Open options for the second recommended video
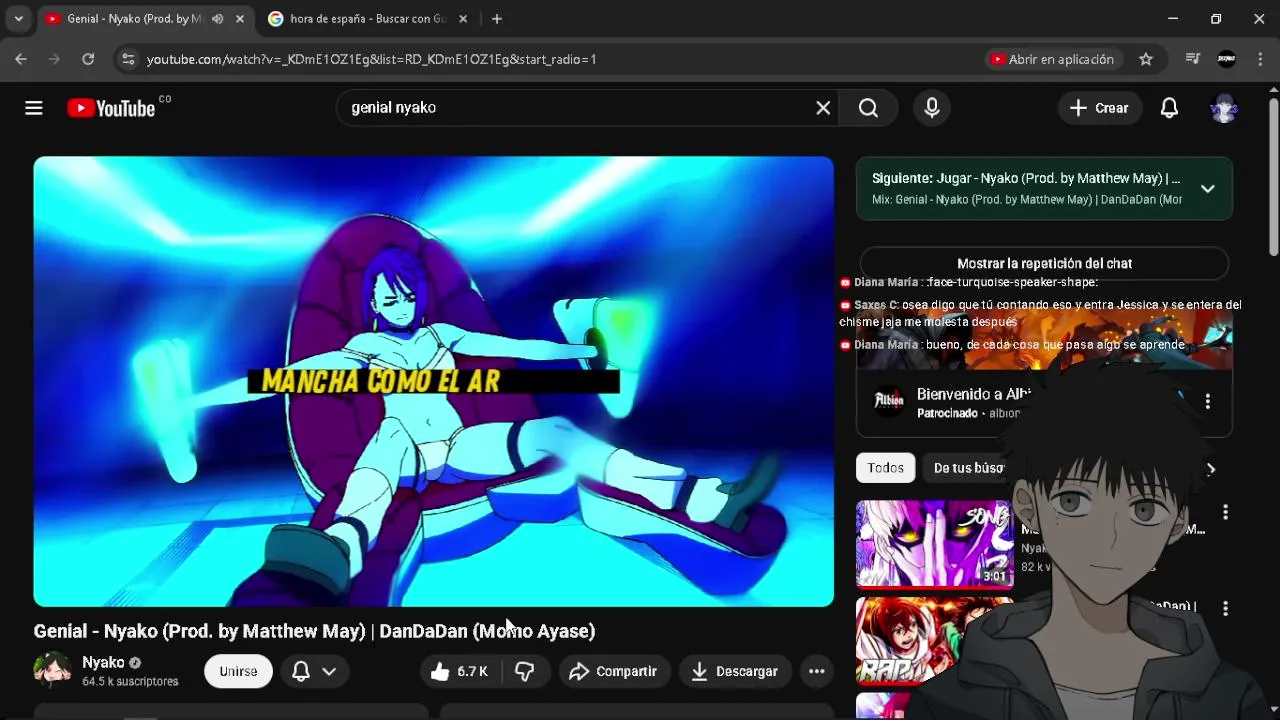This screenshot has height=720, width=1280. pyautogui.click(x=1225, y=608)
